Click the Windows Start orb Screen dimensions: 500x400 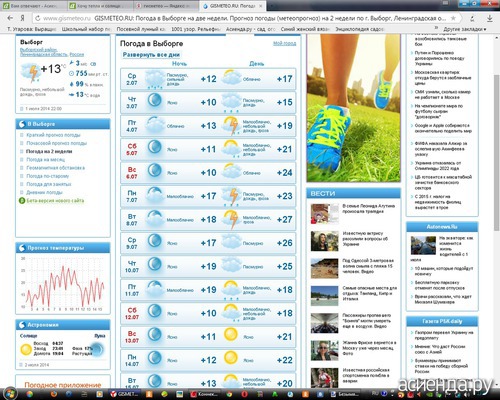pyautogui.click(x=10, y=393)
